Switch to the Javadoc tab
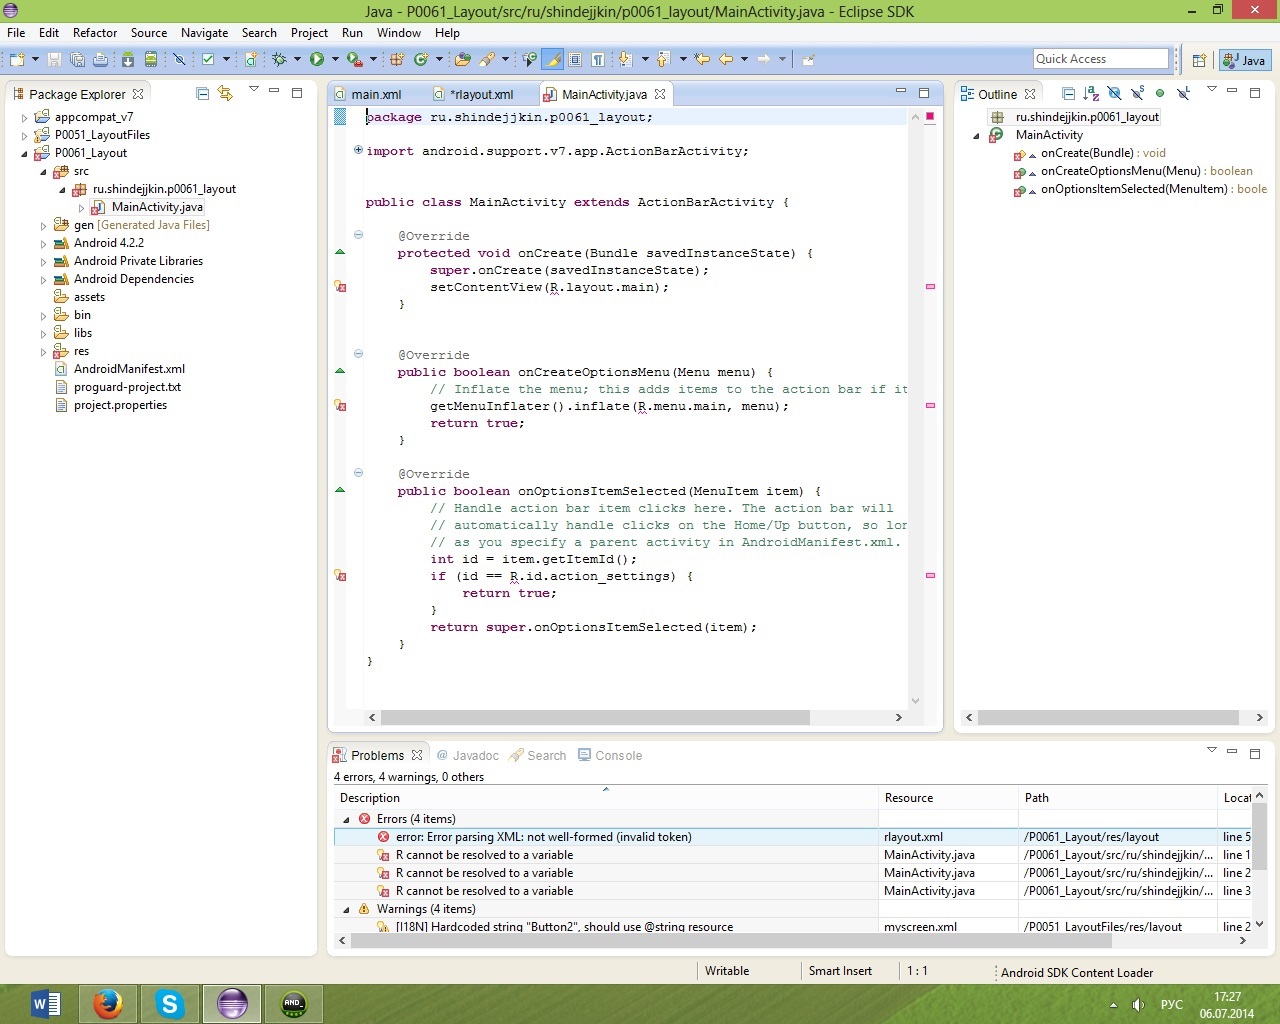Screen dimensions: 1280x1024 tap(467, 755)
